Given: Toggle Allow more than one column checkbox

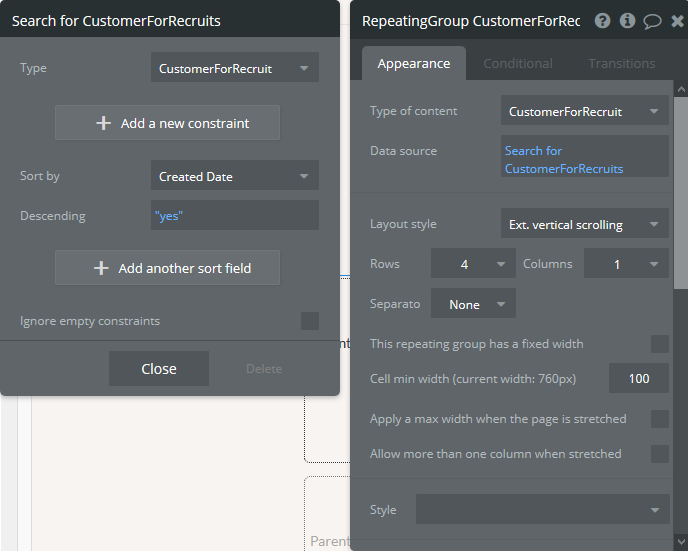Looking at the screenshot, I should [x=660, y=454].
